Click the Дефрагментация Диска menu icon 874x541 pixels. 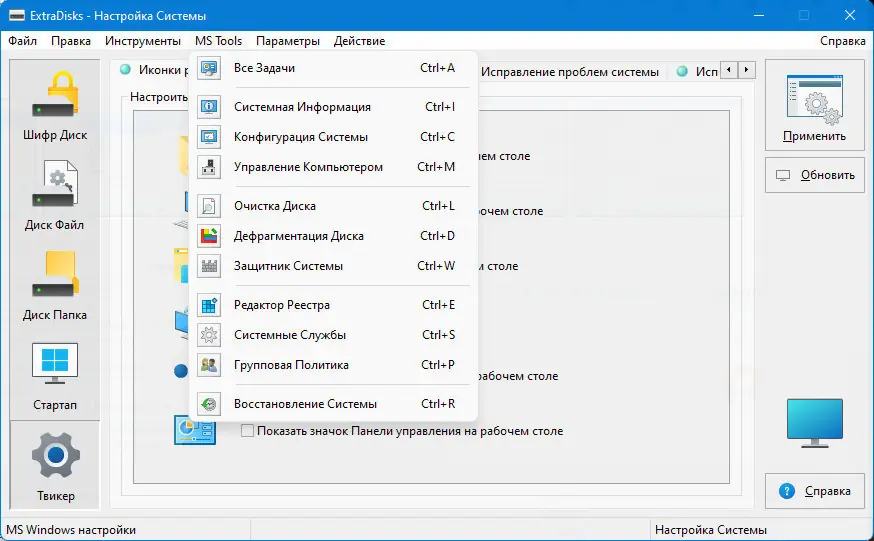click(x=209, y=236)
